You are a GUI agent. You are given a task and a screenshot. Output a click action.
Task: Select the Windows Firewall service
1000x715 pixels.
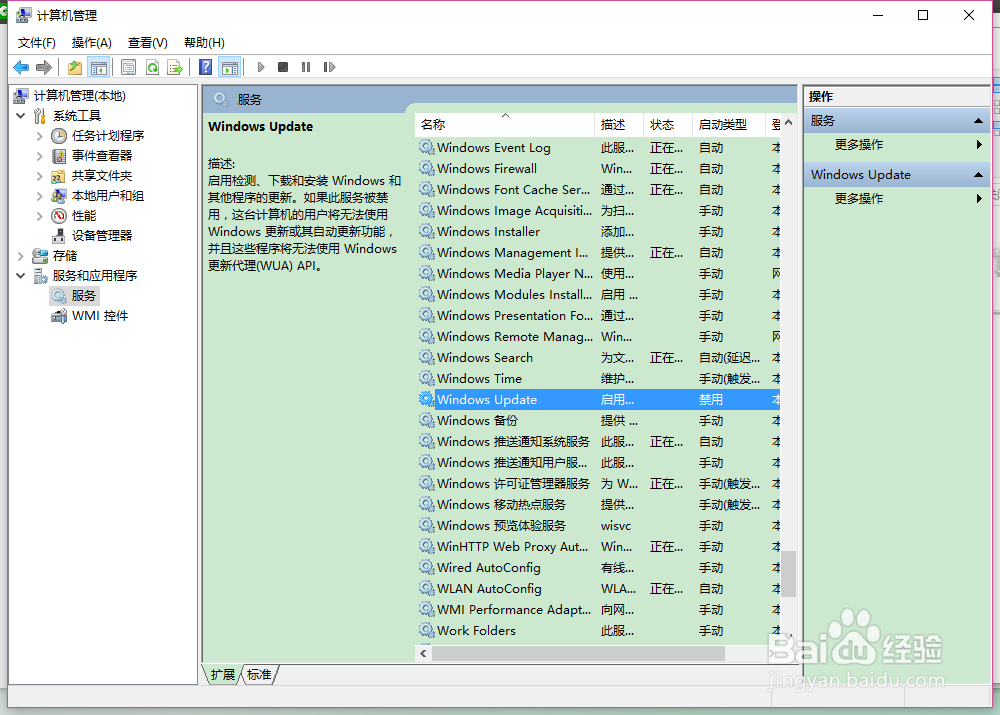click(487, 169)
